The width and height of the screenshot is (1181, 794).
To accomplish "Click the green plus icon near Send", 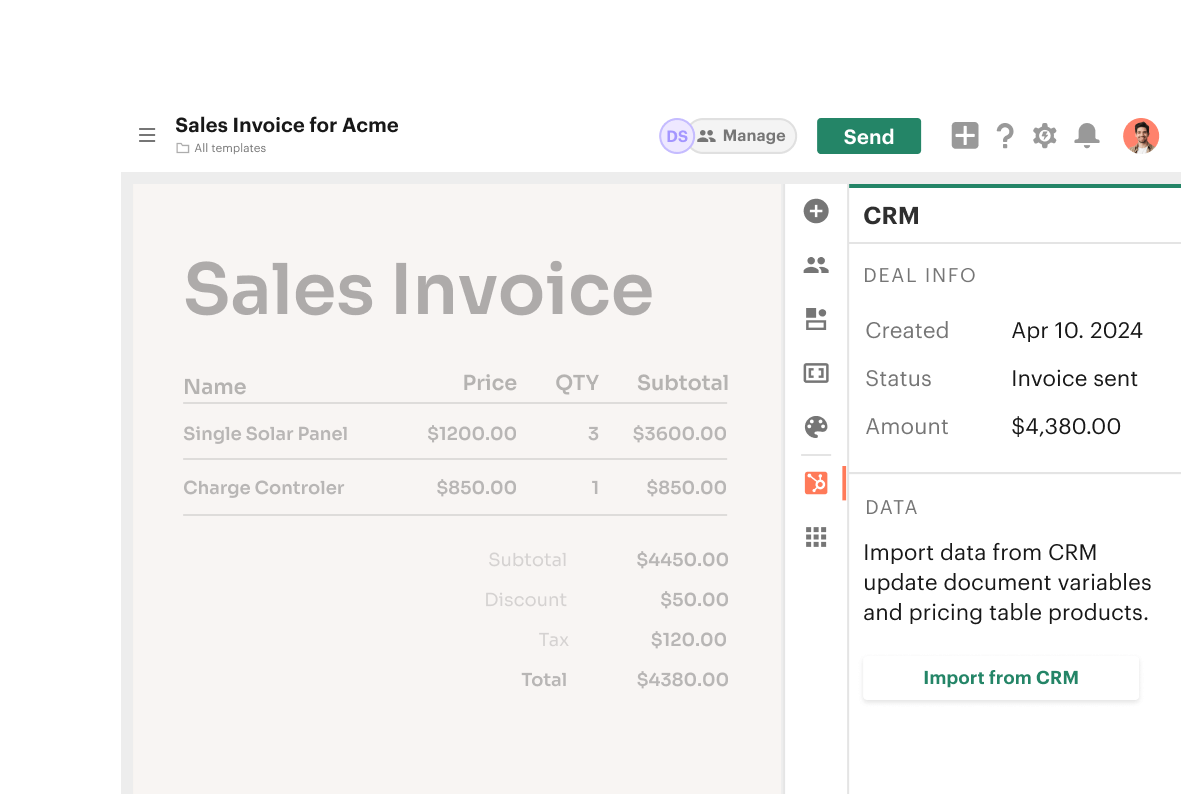I will [964, 135].
